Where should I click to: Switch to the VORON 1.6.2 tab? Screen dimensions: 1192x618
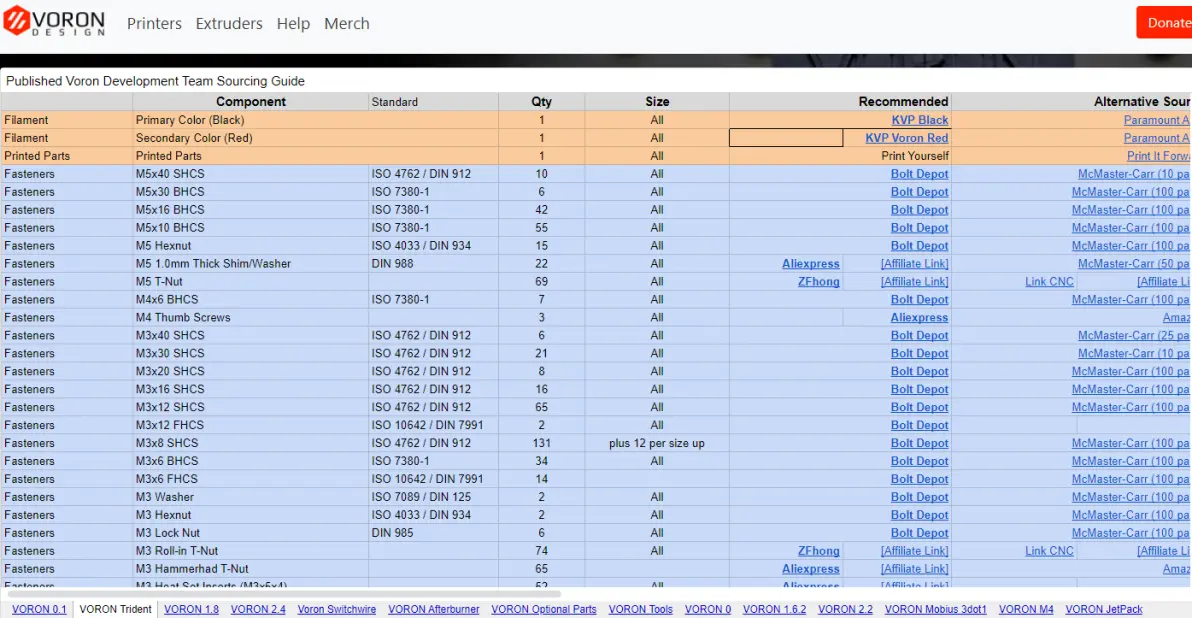774,609
